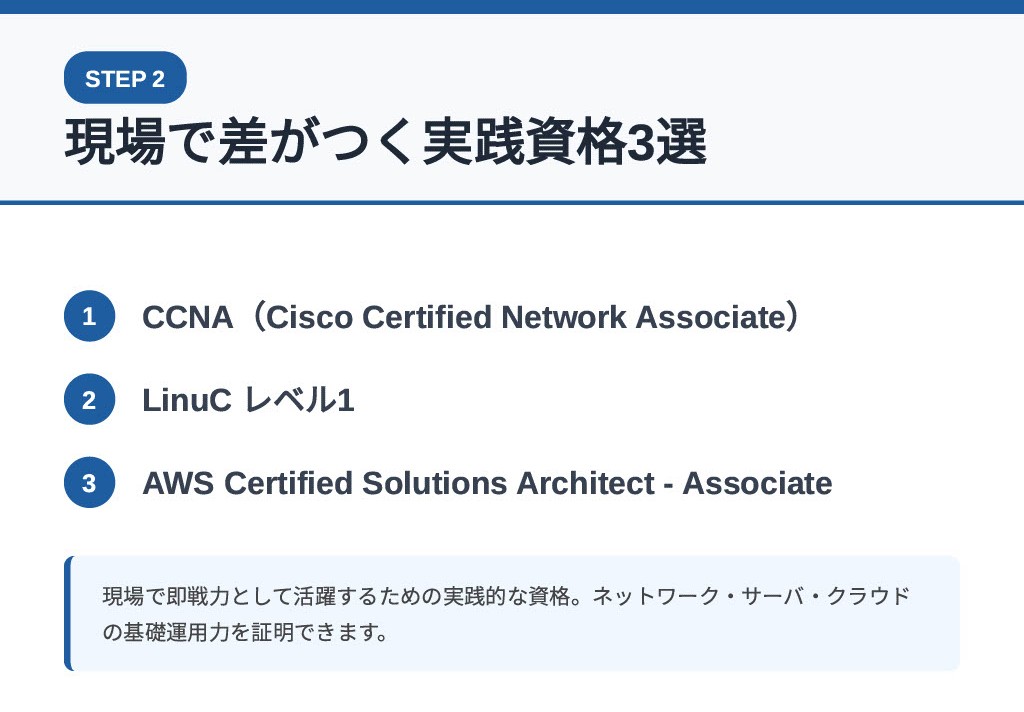
Task: Select the number 2 circle icon
Action: [89, 399]
